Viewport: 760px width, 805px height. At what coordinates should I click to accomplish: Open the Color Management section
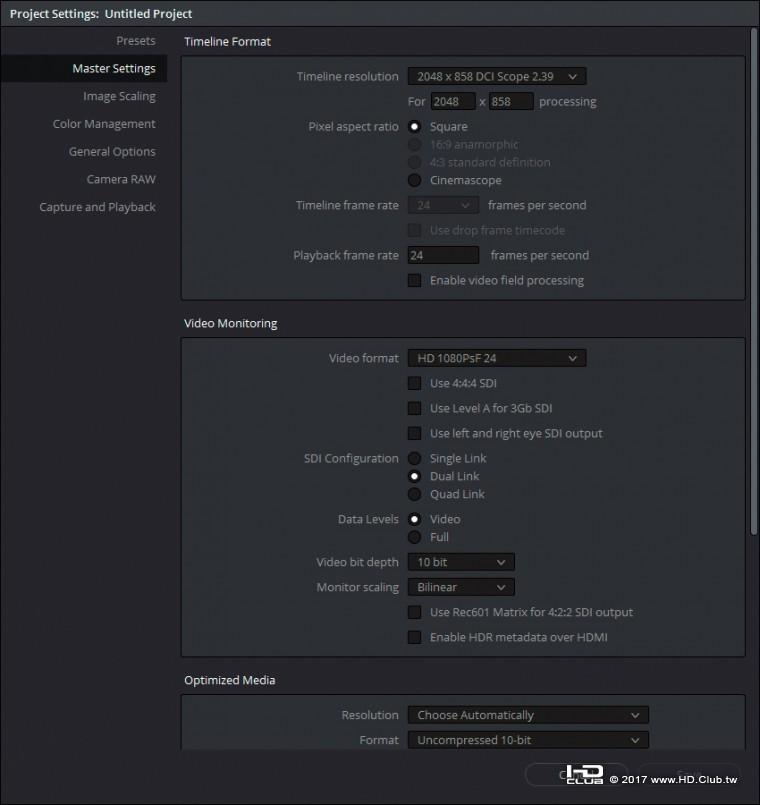point(104,124)
